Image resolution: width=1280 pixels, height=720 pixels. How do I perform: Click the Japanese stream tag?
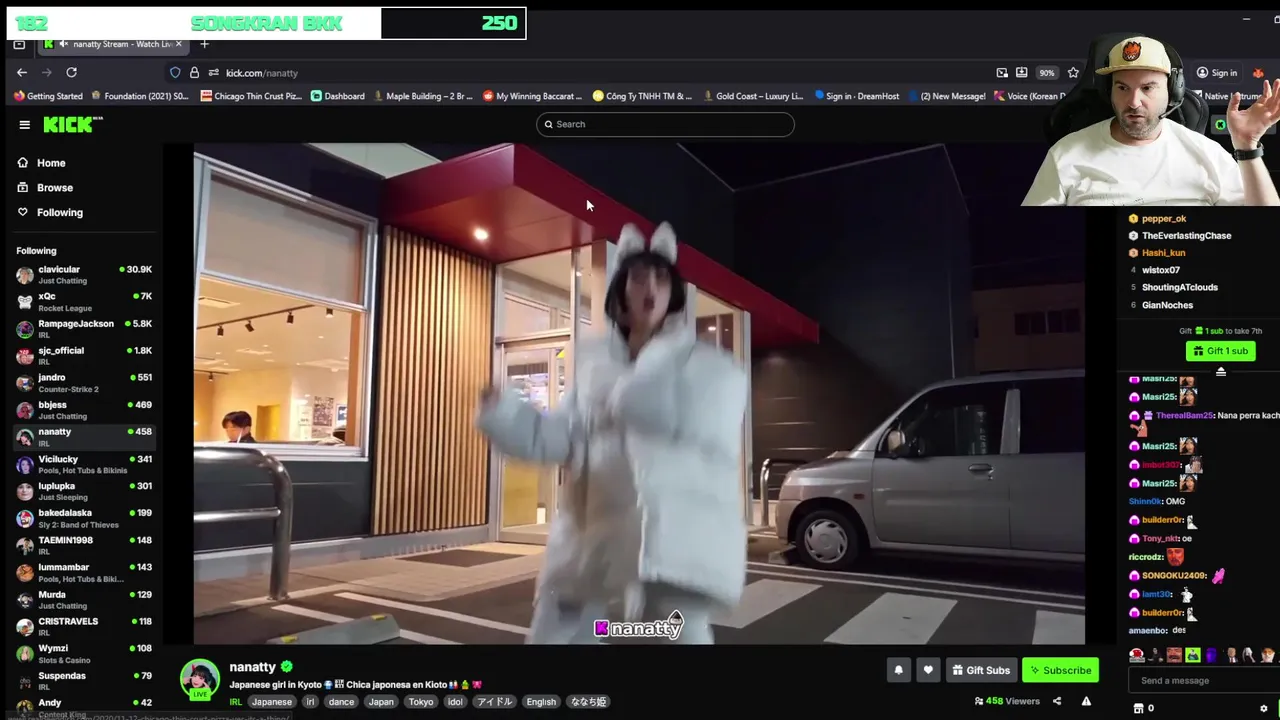click(272, 702)
